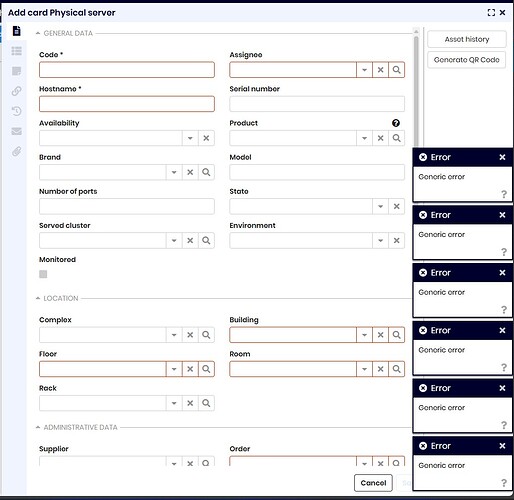Search for a Floor
This screenshot has width=514, height=500.
[206, 369]
